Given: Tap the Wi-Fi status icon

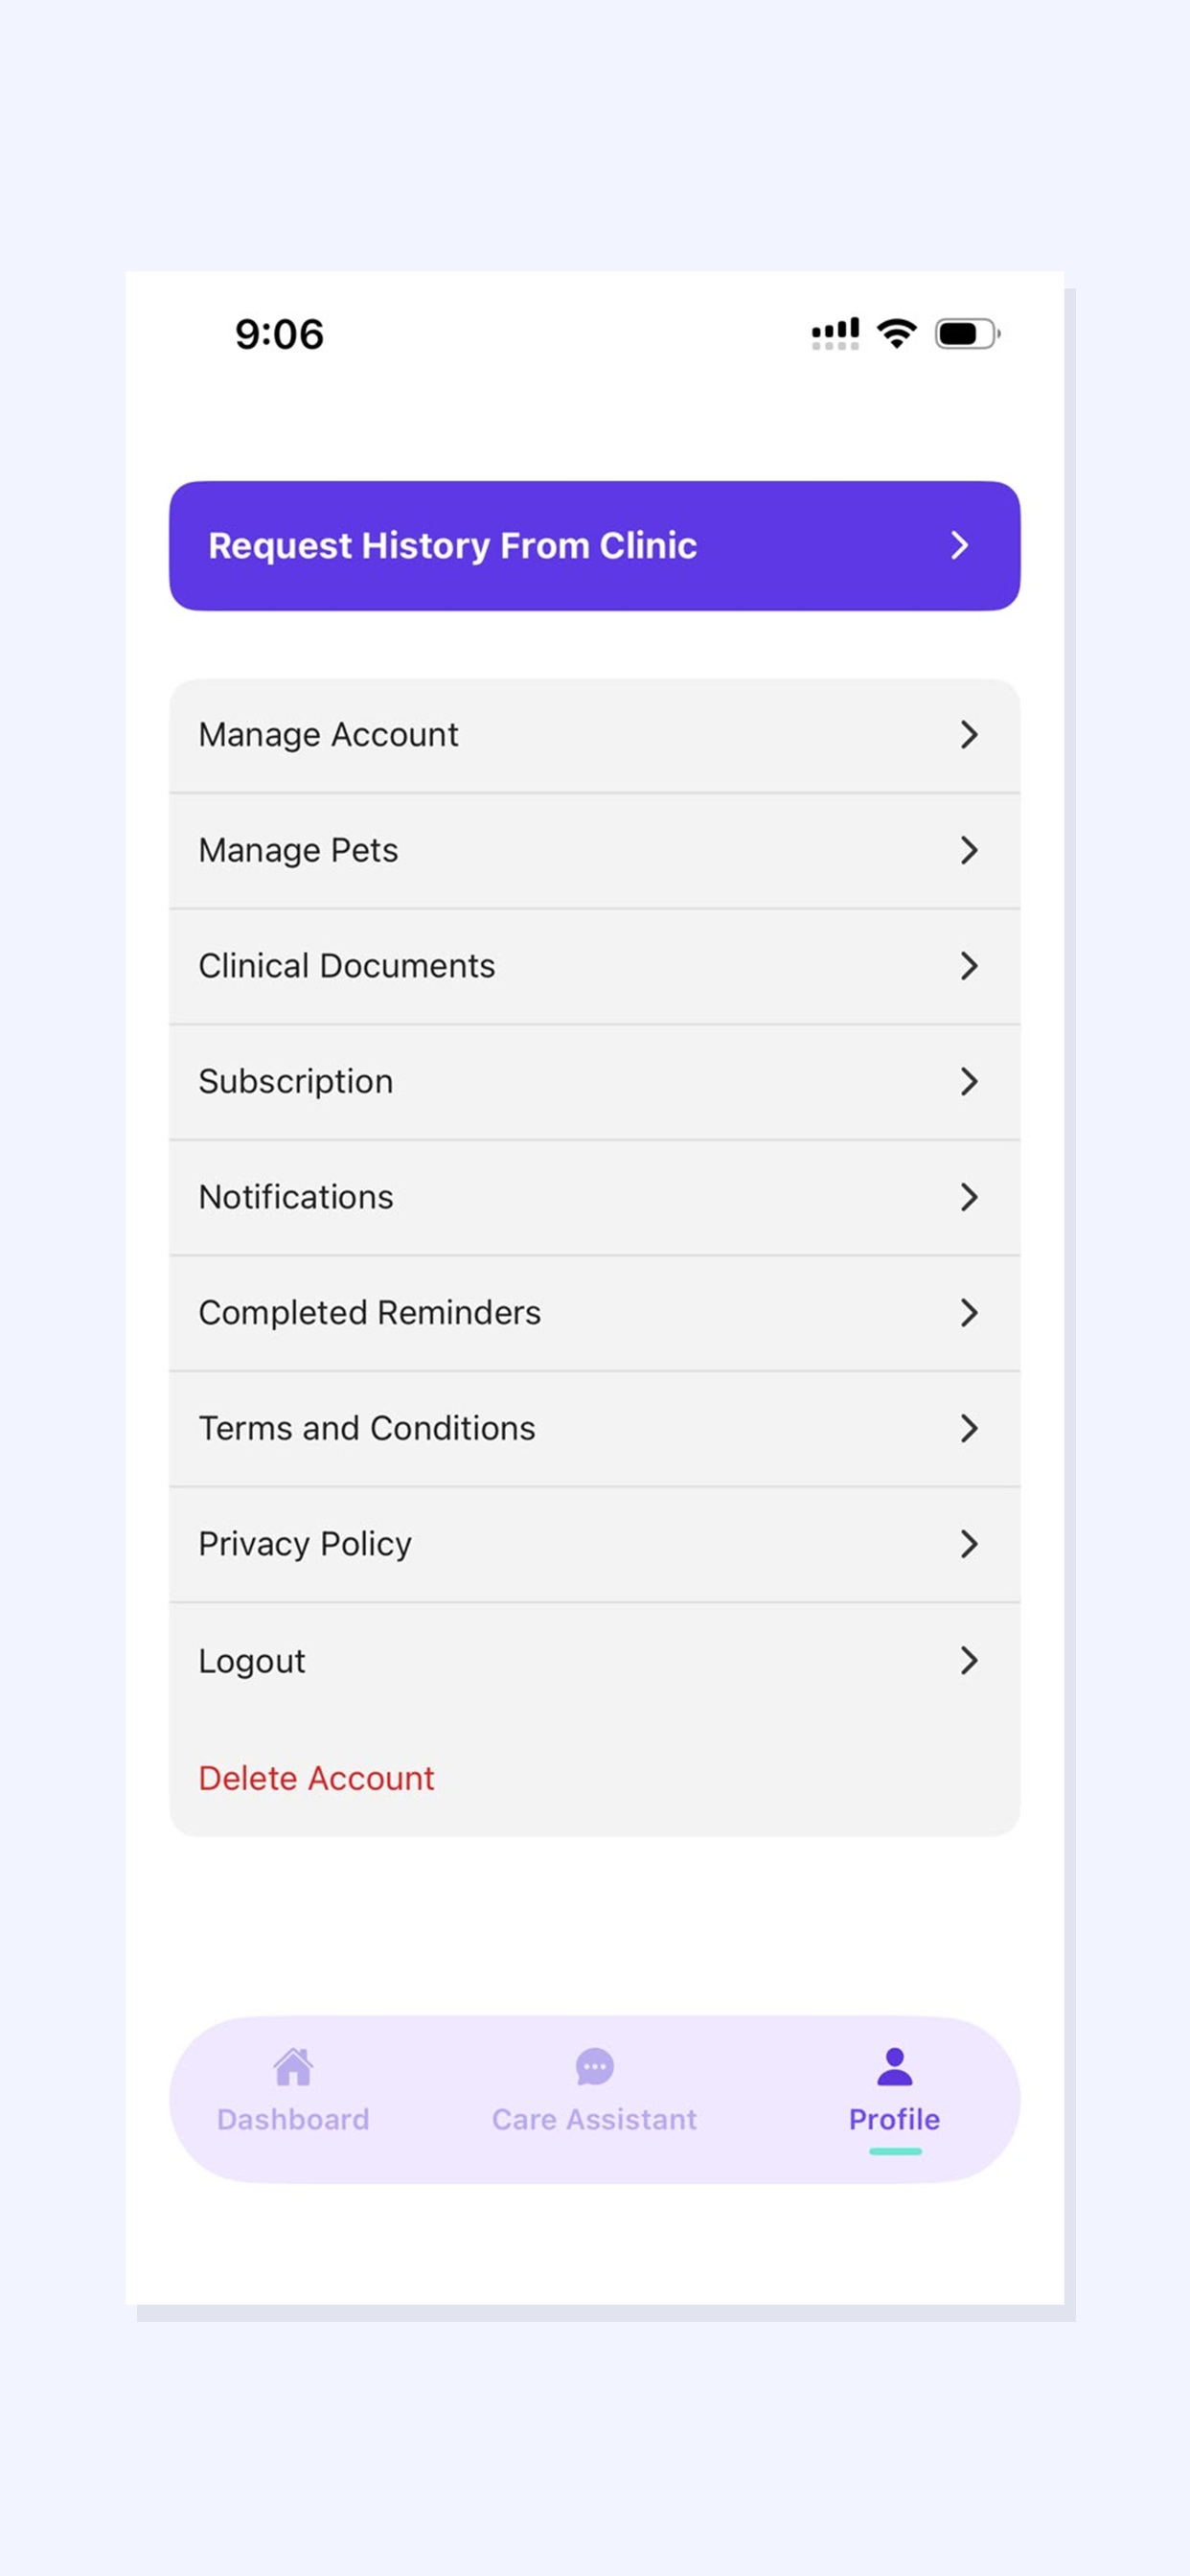Looking at the screenshot, I should tap(897, 333).
